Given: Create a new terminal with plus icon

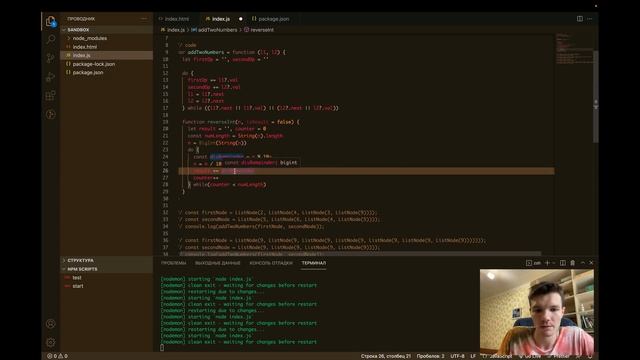Looking at the screenshot, I should (547, 263).
